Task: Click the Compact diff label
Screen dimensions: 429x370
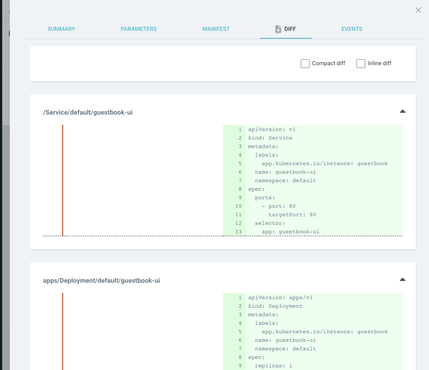Action: 328,63
